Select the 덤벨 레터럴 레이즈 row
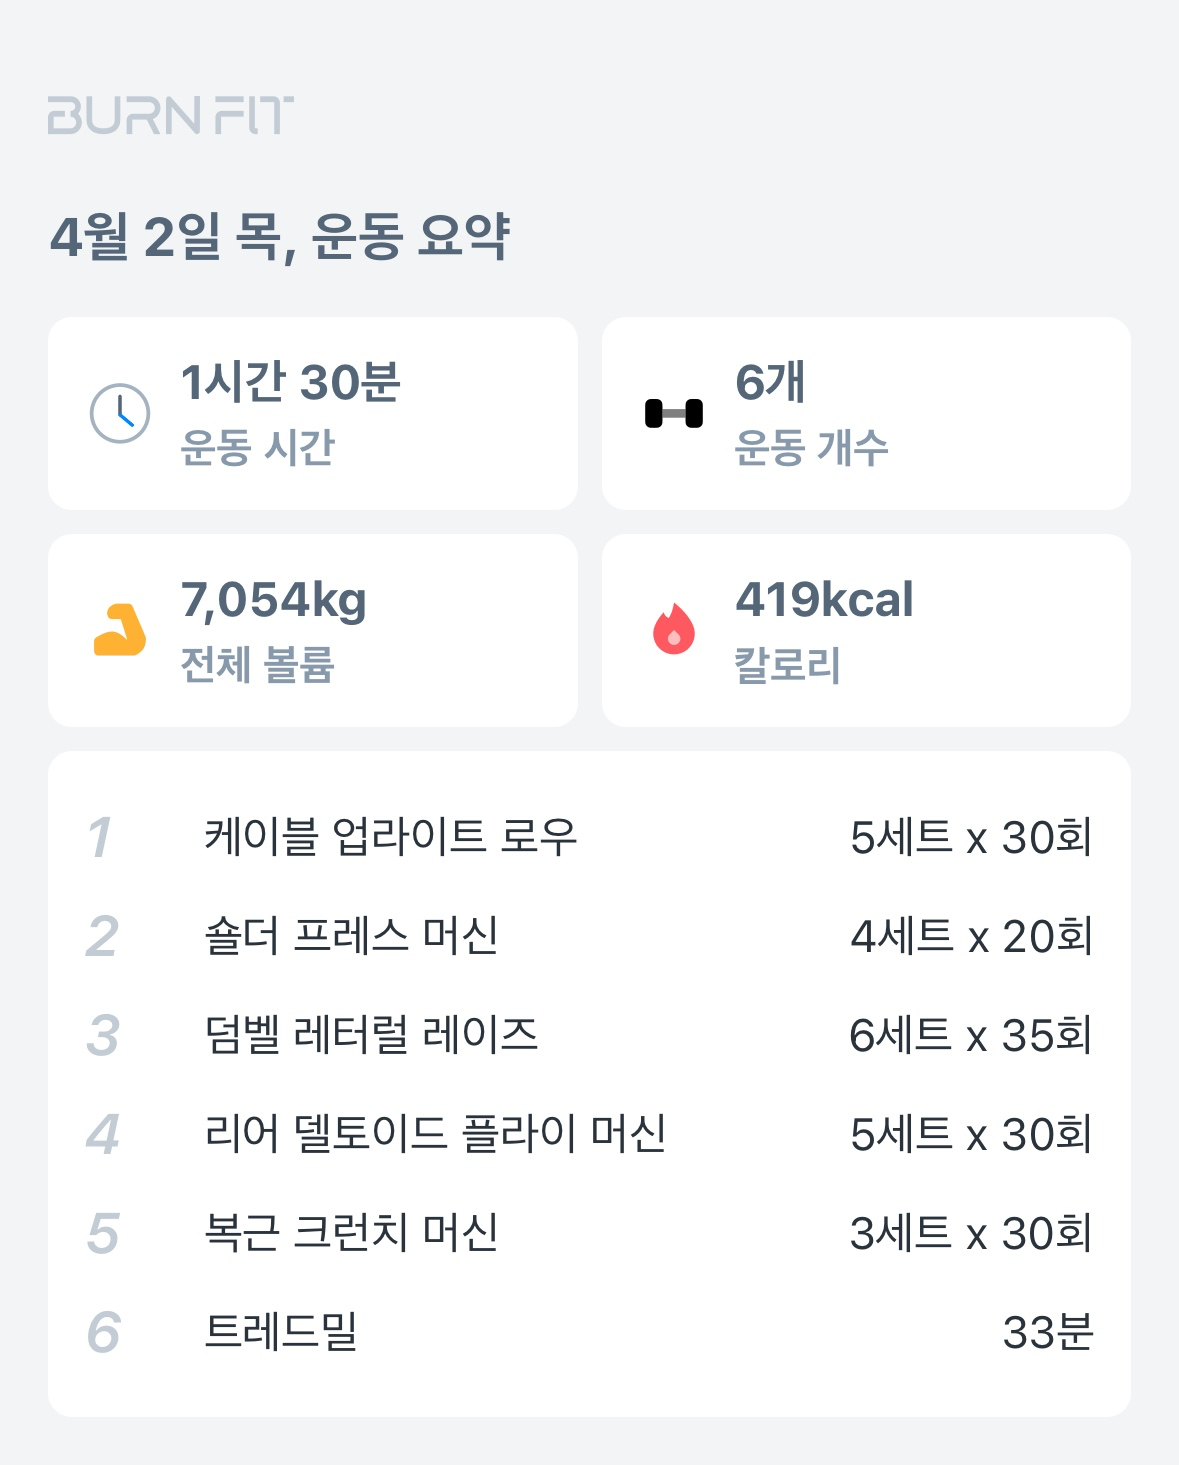This screenshot has width=1179, height=1465. pos(371,1035)
